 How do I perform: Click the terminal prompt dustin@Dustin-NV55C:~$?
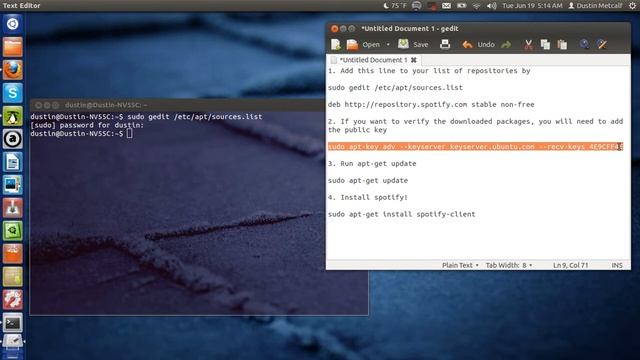77,134
